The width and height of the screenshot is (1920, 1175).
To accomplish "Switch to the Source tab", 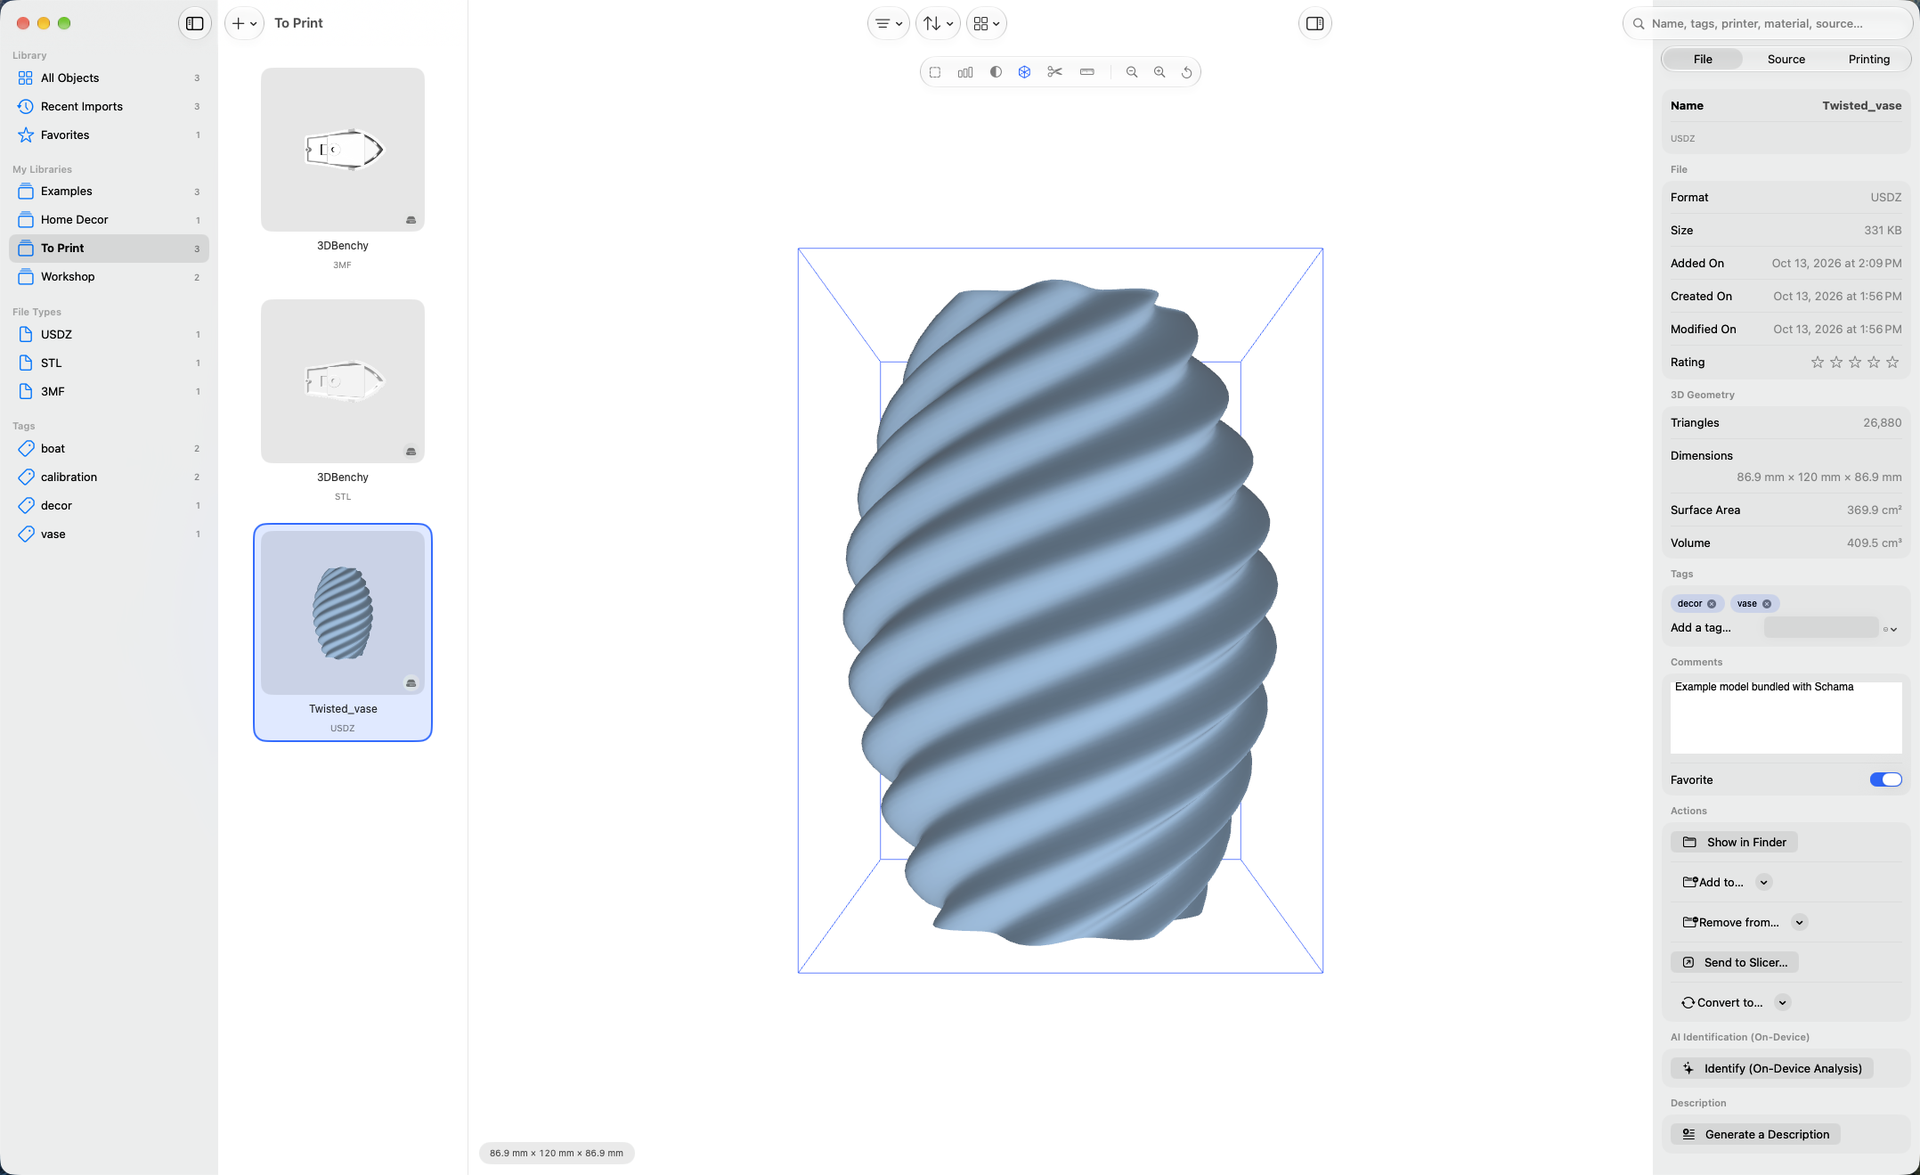I will pos(1785,59).
